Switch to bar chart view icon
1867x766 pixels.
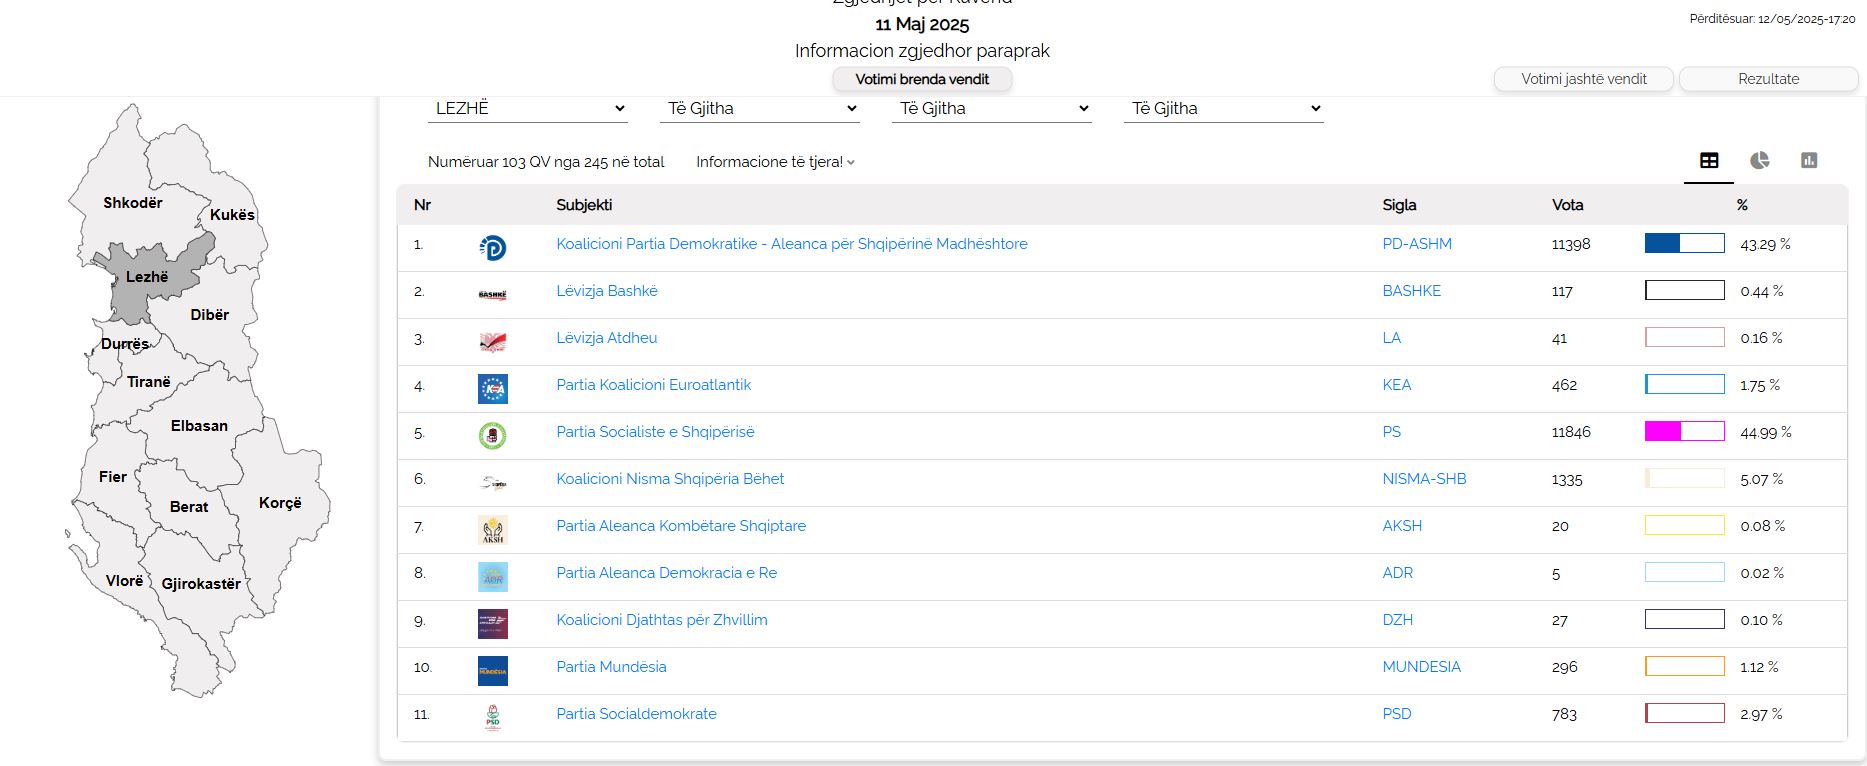1809,161
